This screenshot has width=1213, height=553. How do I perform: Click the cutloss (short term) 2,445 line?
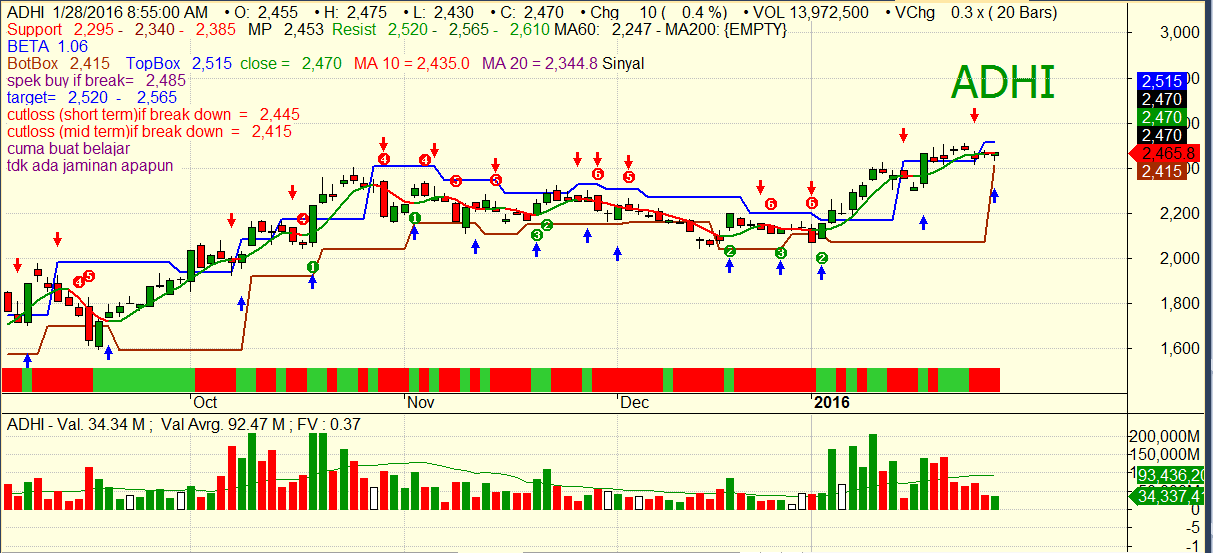(x=153, y=115)
